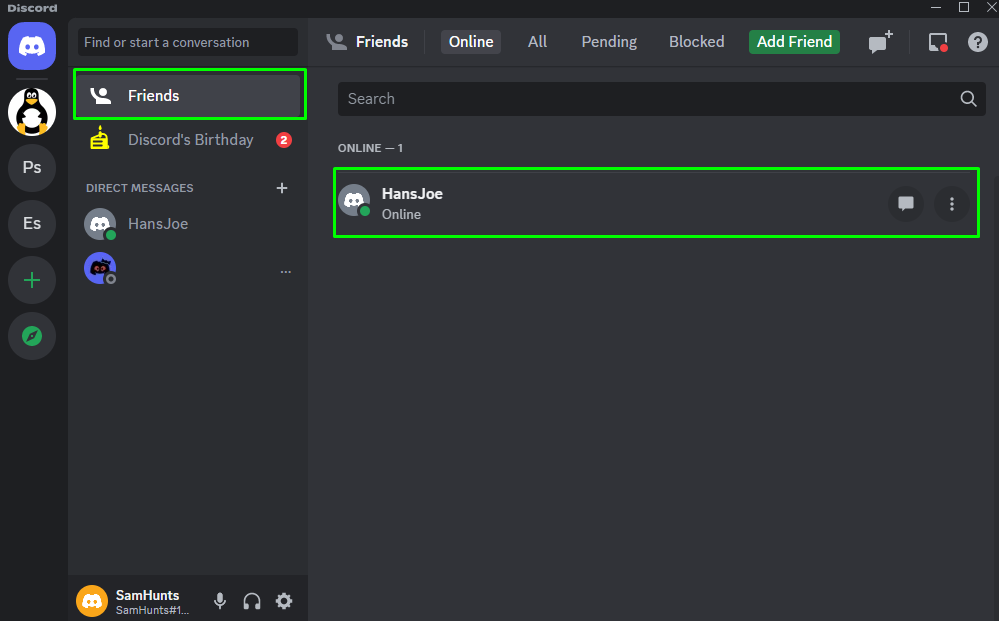Open the penguin avatar server
999x621 pixels.
(x=32, y=112)
